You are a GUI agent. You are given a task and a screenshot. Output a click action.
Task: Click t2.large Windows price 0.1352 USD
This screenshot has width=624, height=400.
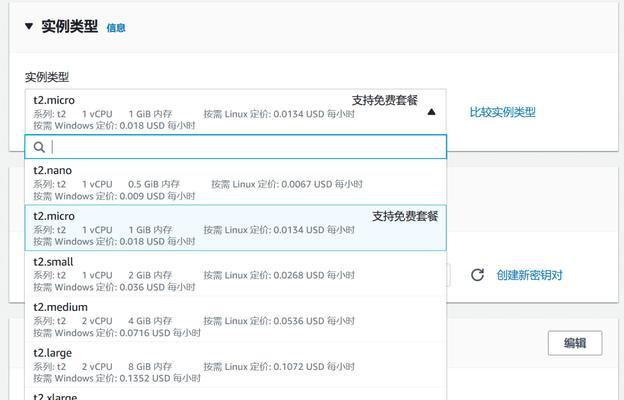pyautogui.click(x=117, y=378)
